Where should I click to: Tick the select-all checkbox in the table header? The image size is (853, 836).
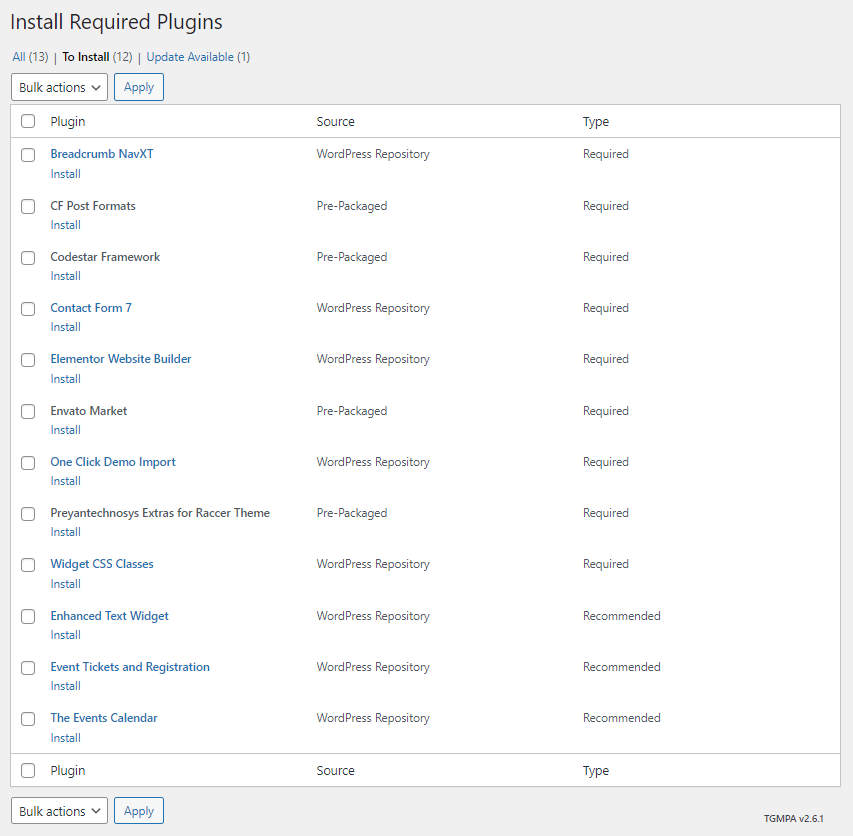pos(28,121)
